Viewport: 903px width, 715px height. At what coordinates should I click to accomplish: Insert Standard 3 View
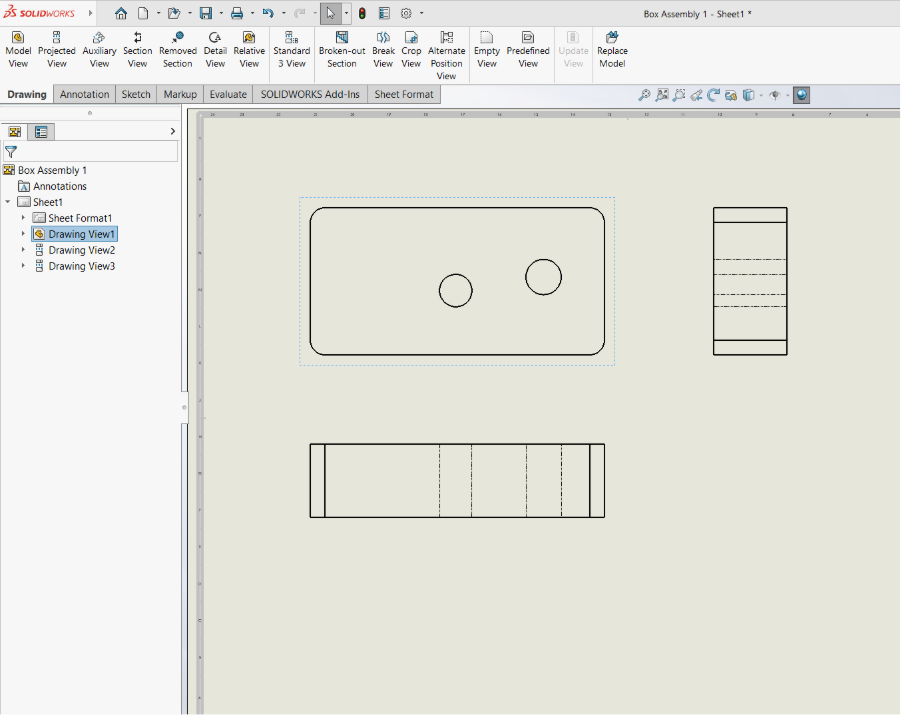291,50
